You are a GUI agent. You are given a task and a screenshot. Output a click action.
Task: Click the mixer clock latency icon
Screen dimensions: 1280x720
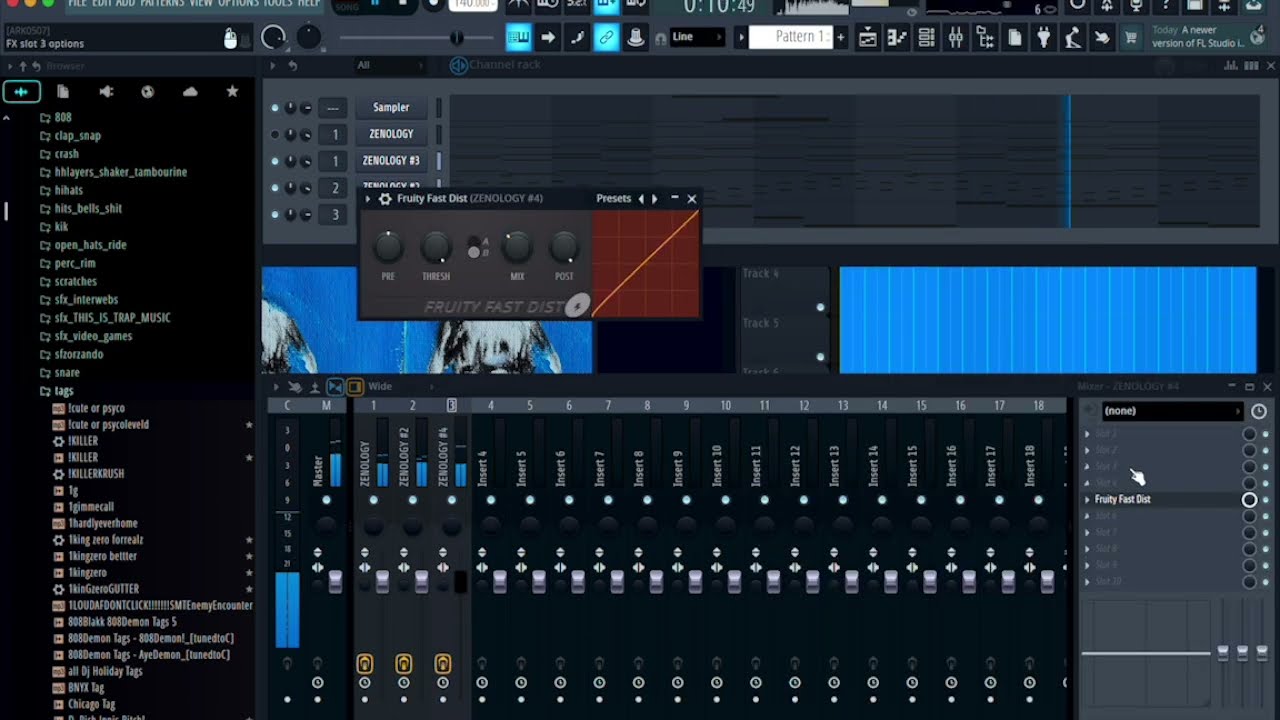[x=1259, y=411]
